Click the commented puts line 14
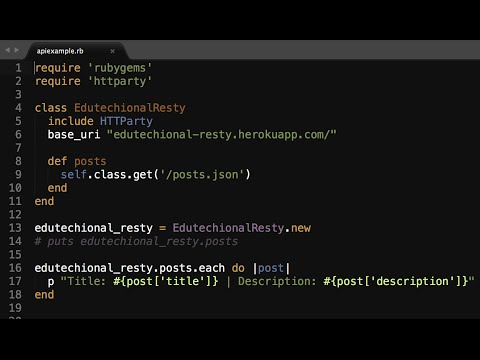Screen dimensions: 480x360 136,241
